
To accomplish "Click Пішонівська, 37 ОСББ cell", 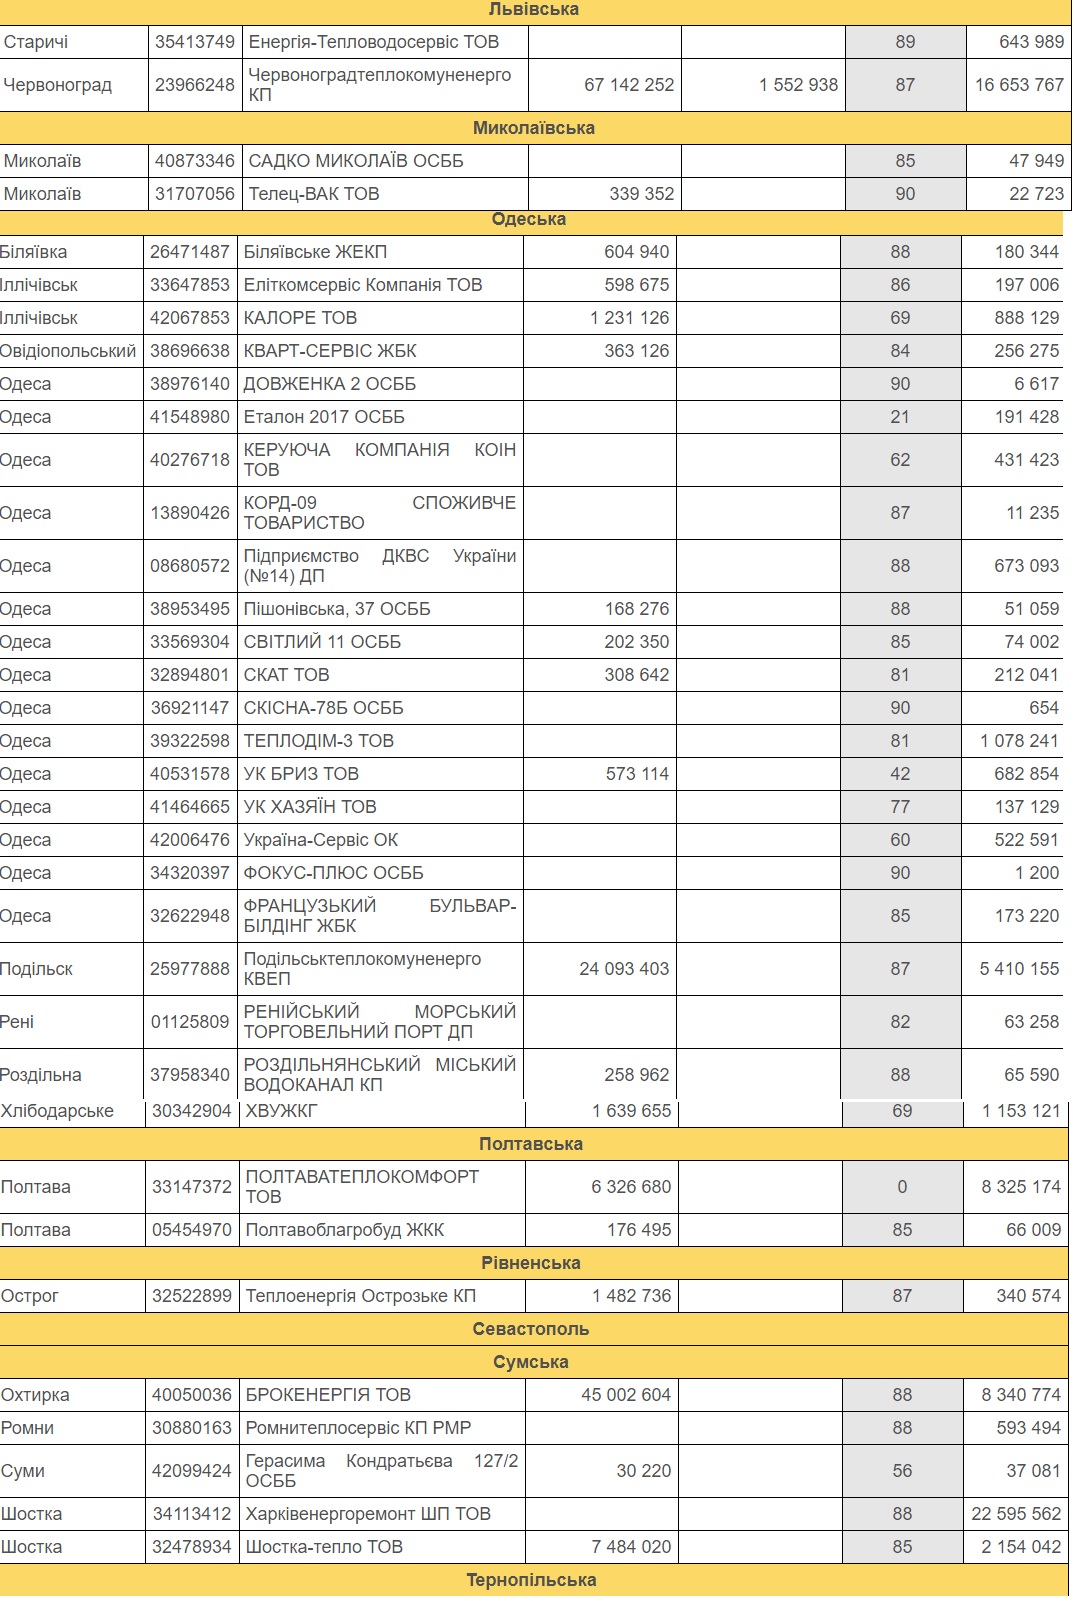I will (380, 609).
